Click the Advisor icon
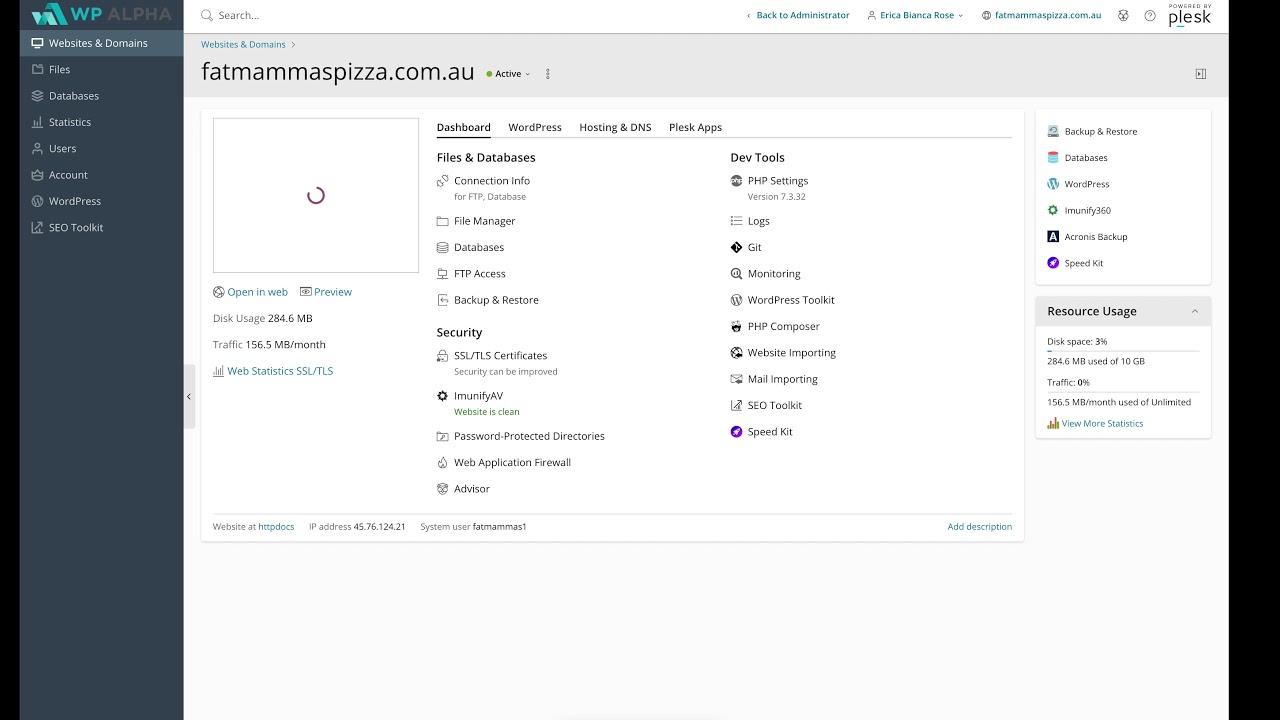Screen dimensions: 1280x720 coord(442,489)
